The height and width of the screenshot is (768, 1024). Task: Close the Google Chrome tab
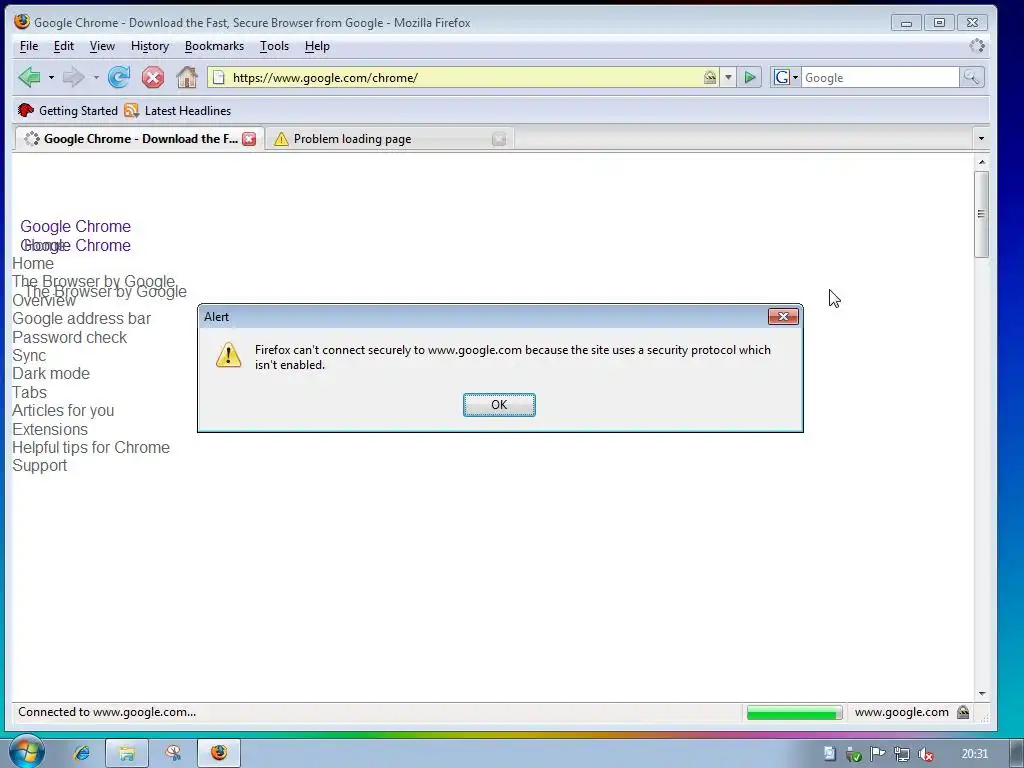tap(249, 138)
